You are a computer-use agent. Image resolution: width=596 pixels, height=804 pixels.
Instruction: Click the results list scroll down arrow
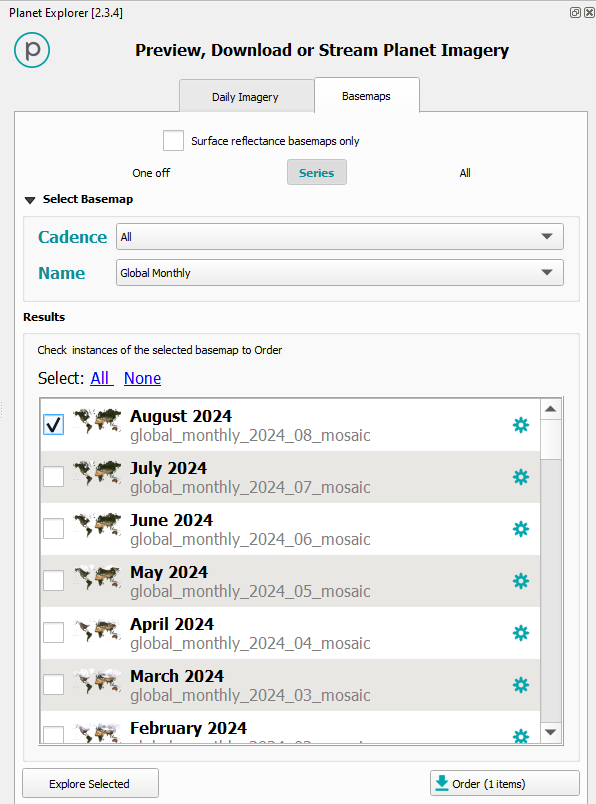coord(551,732)
